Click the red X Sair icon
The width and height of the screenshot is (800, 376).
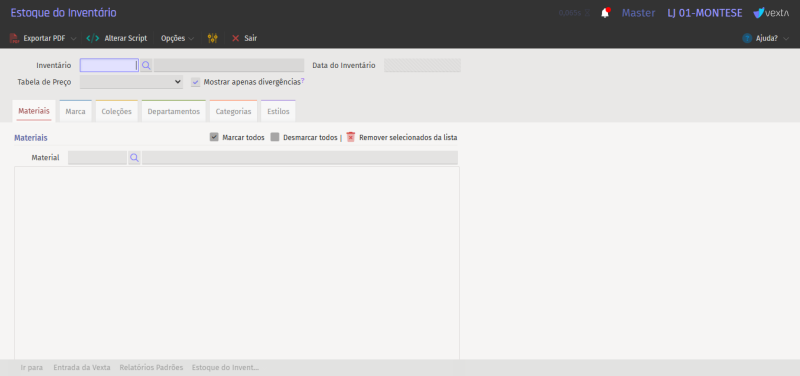point(235,38)
